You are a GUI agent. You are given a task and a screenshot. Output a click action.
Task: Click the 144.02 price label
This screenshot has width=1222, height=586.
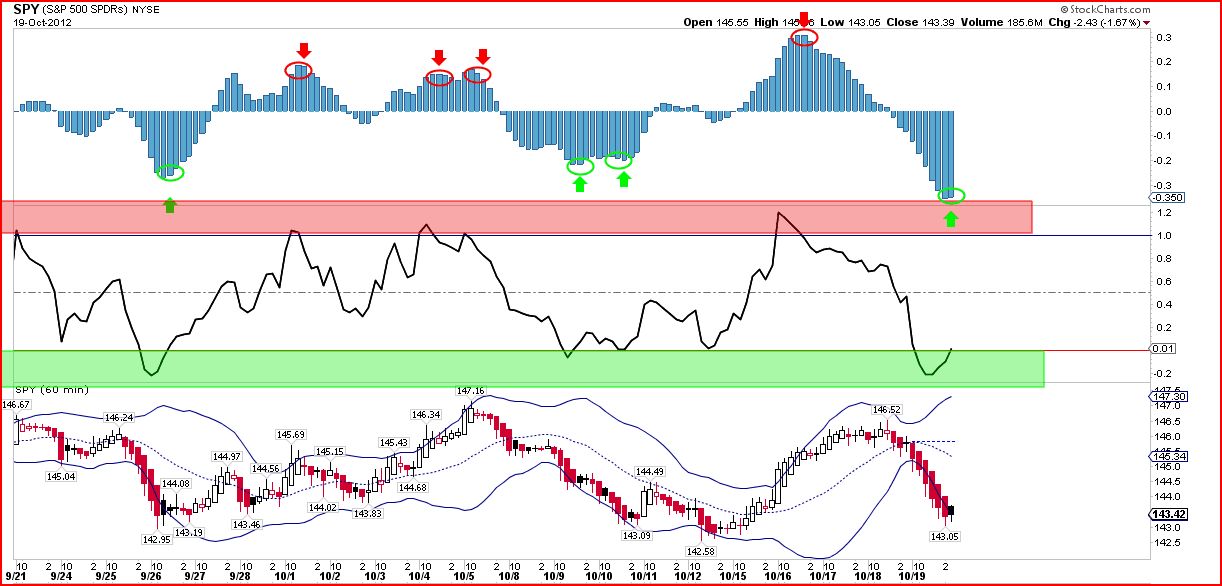tap(323, 508)
